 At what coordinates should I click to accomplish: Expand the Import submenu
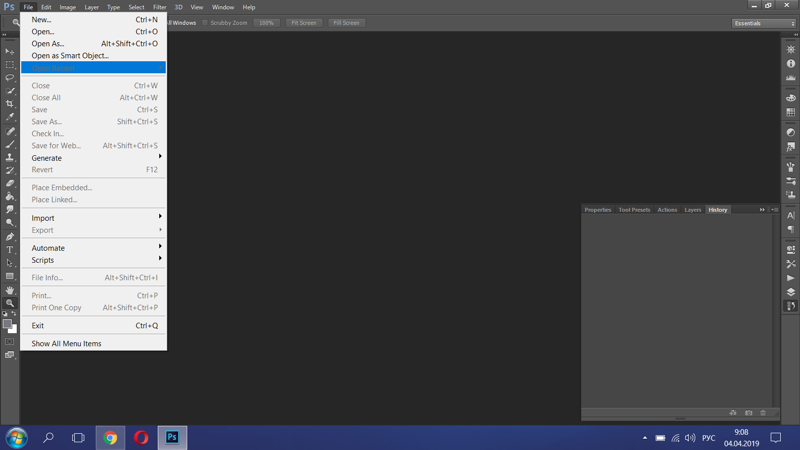click(94, 218)
